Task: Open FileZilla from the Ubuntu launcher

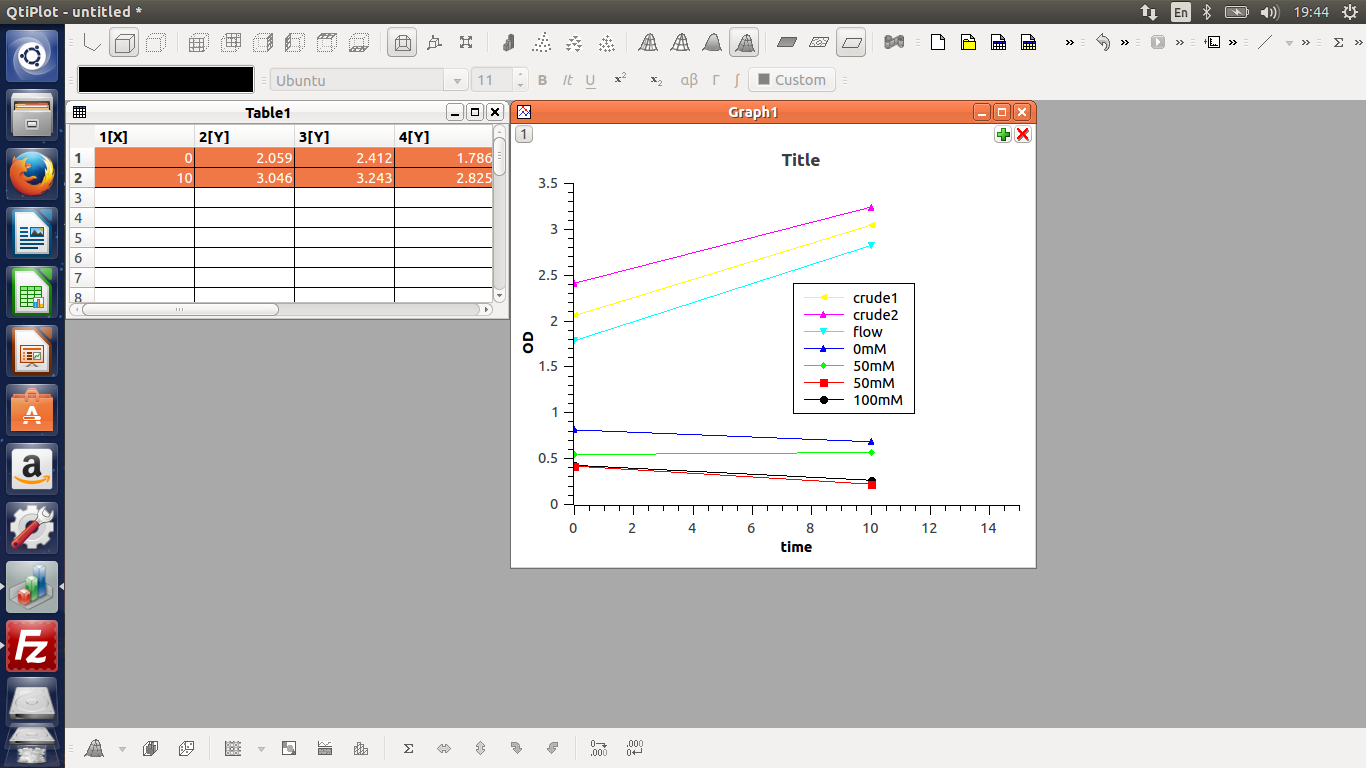Action: (x=32, y=645)
